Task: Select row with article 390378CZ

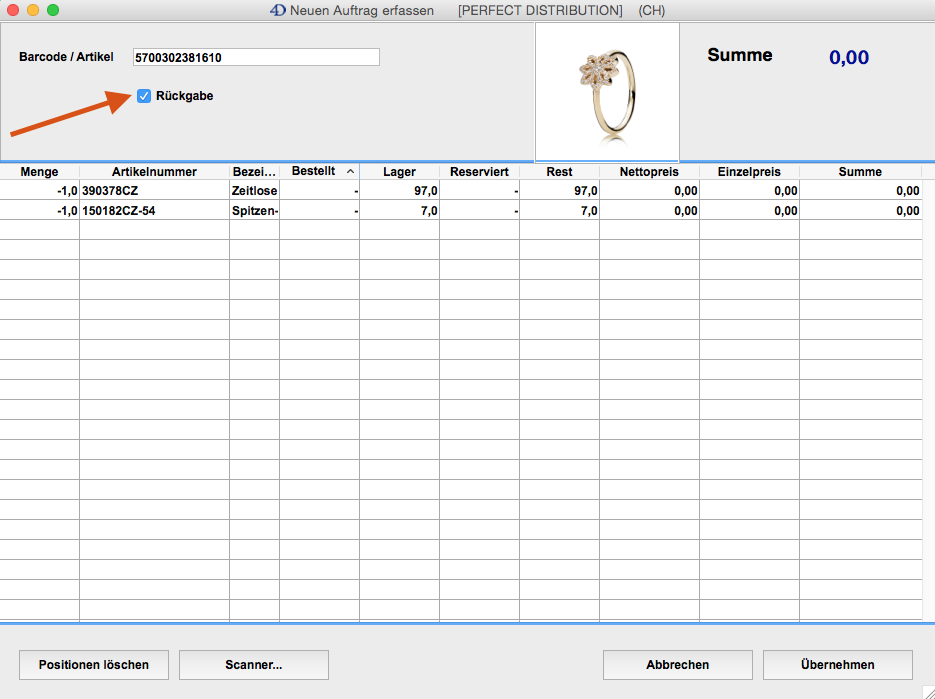Action: pos(154,190)
